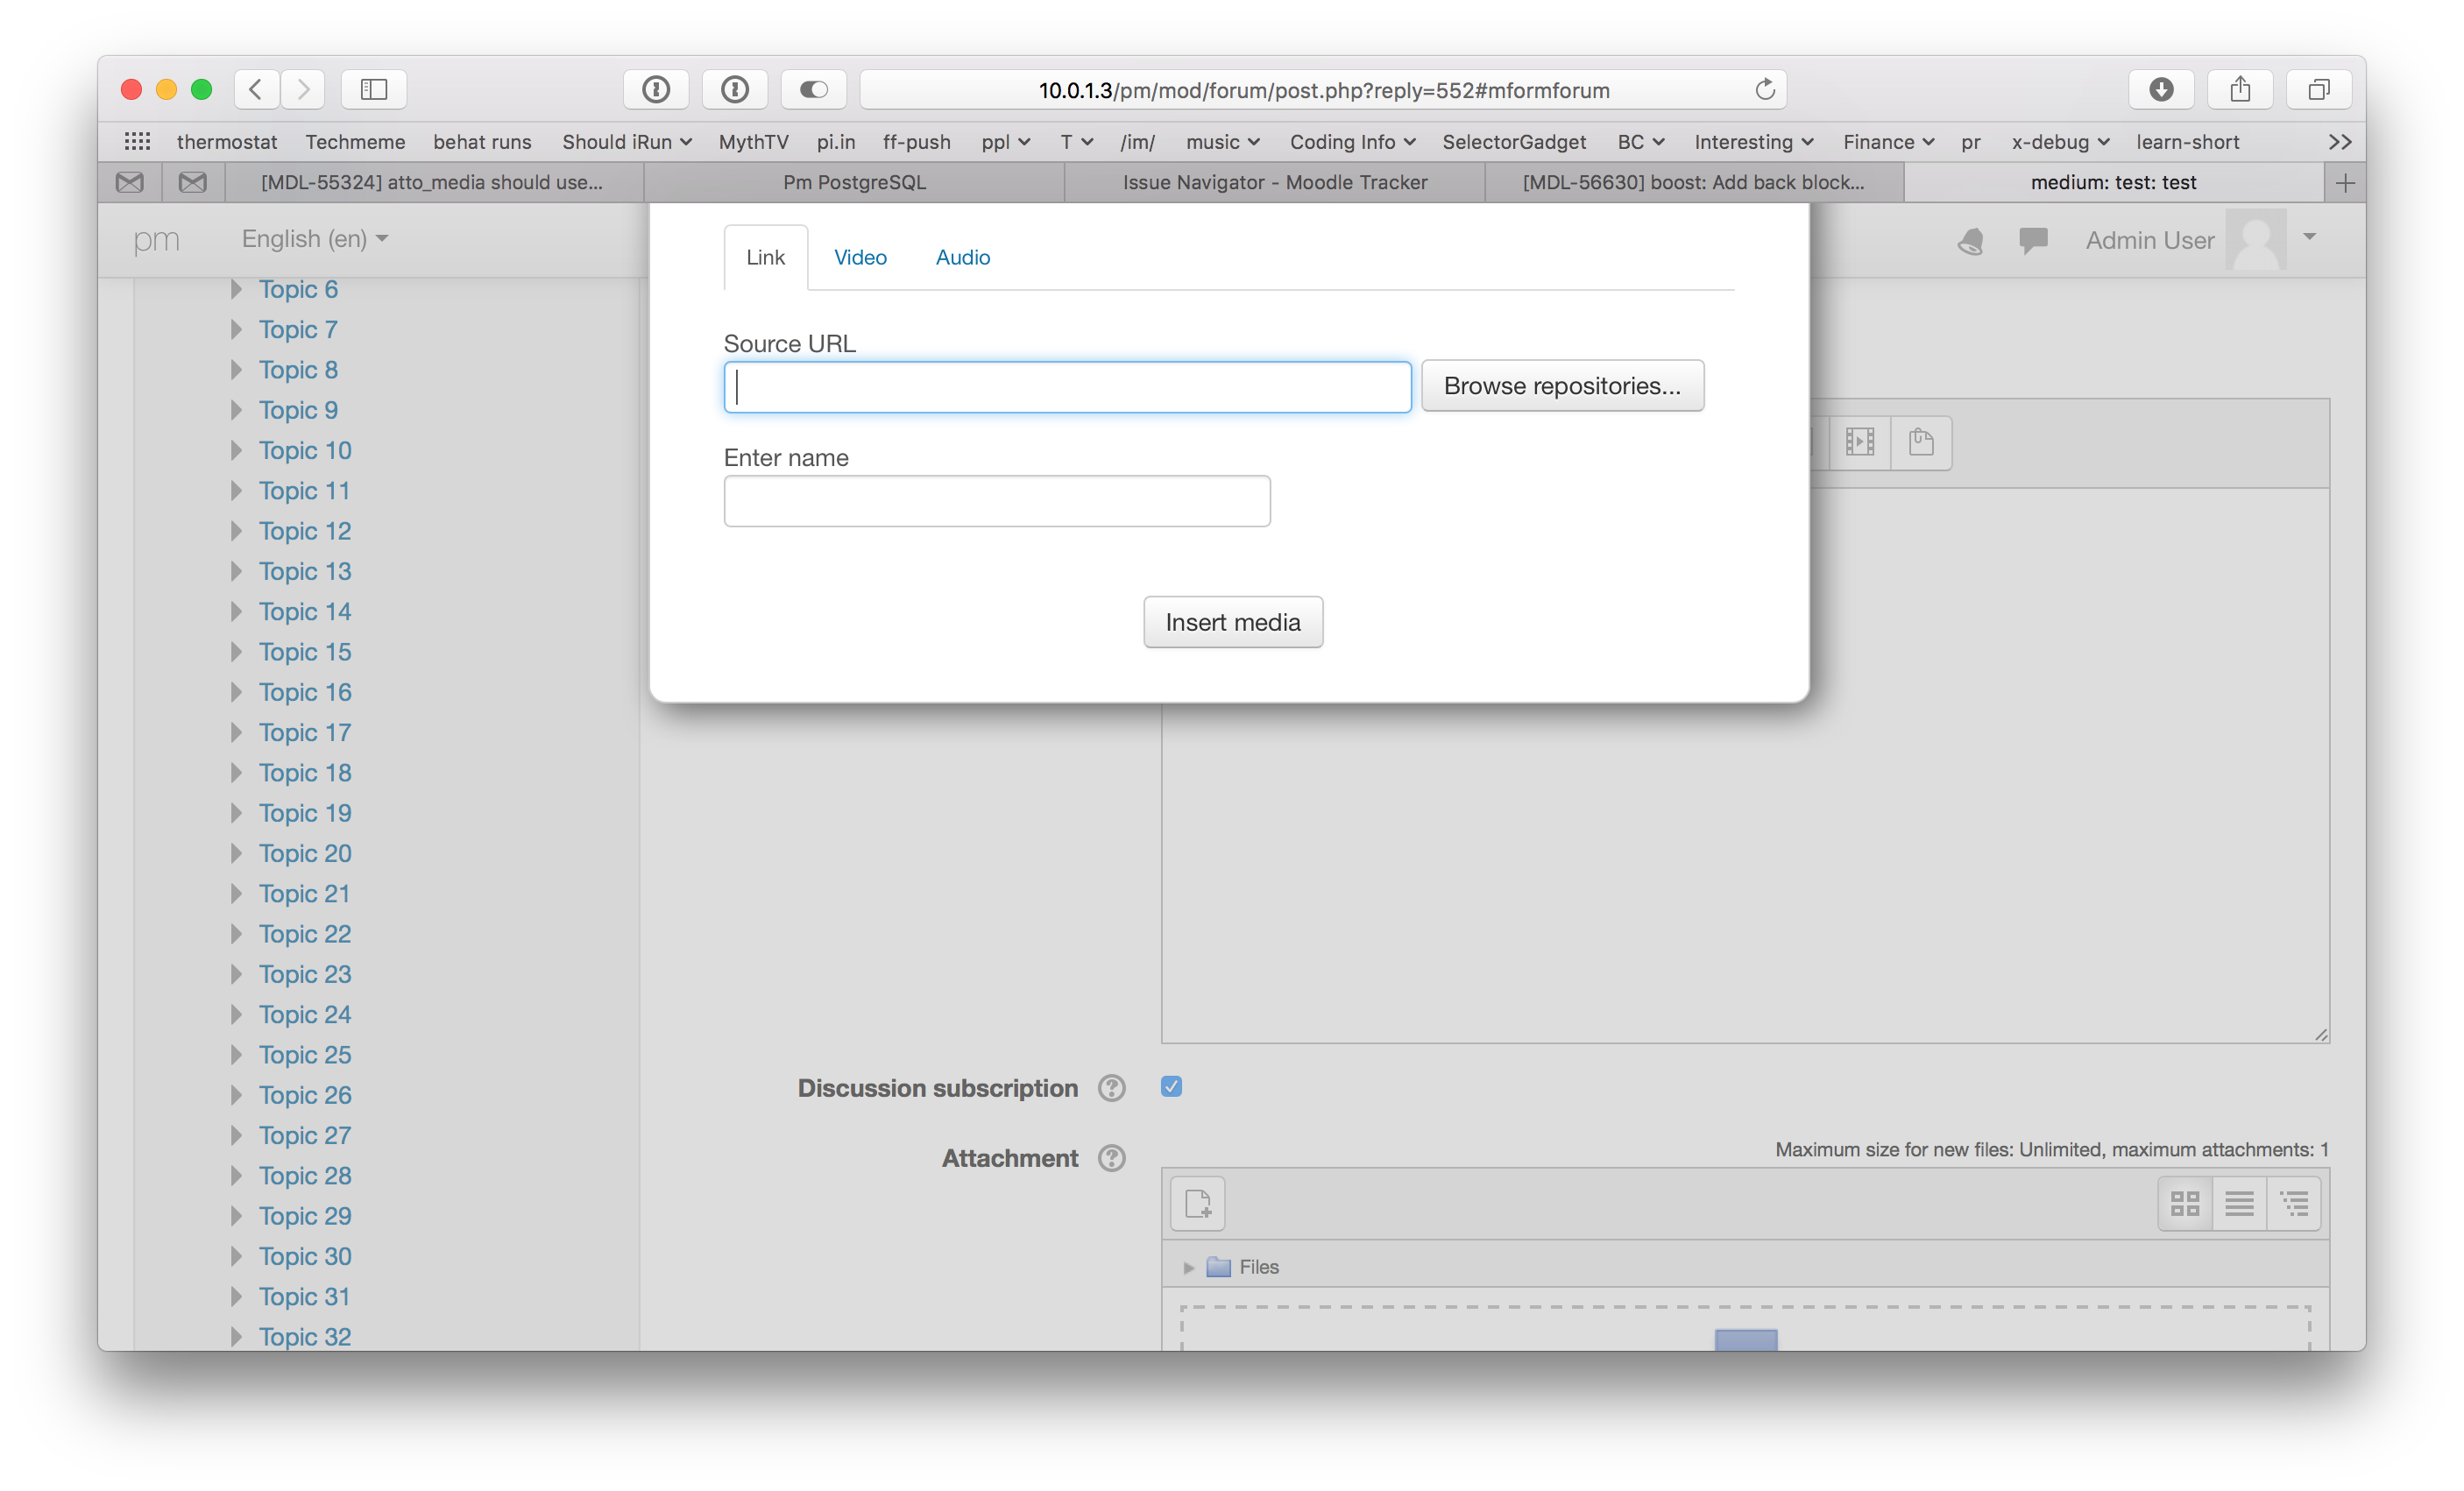
Task: Reload the page with the refresh icon
Action: tap(1765, 89)
